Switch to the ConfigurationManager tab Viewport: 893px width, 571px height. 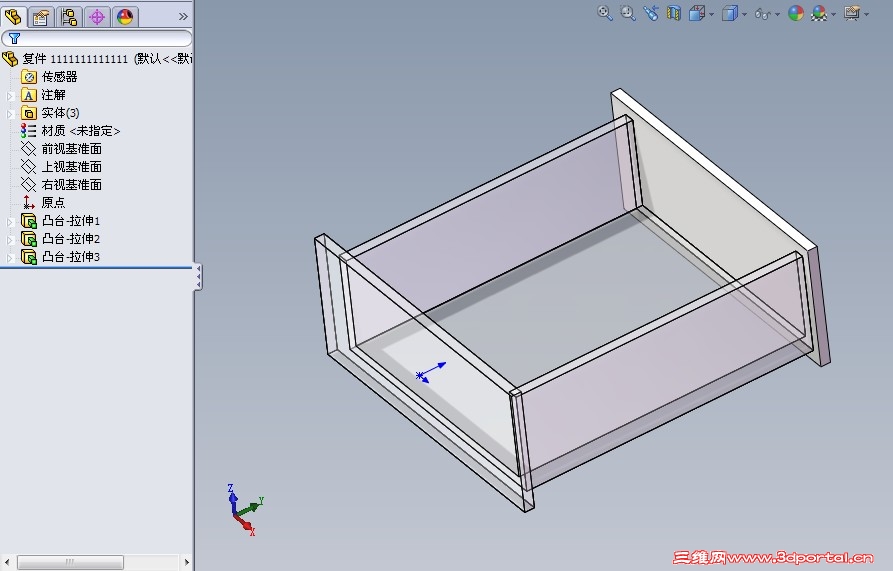tap(69, 17)
